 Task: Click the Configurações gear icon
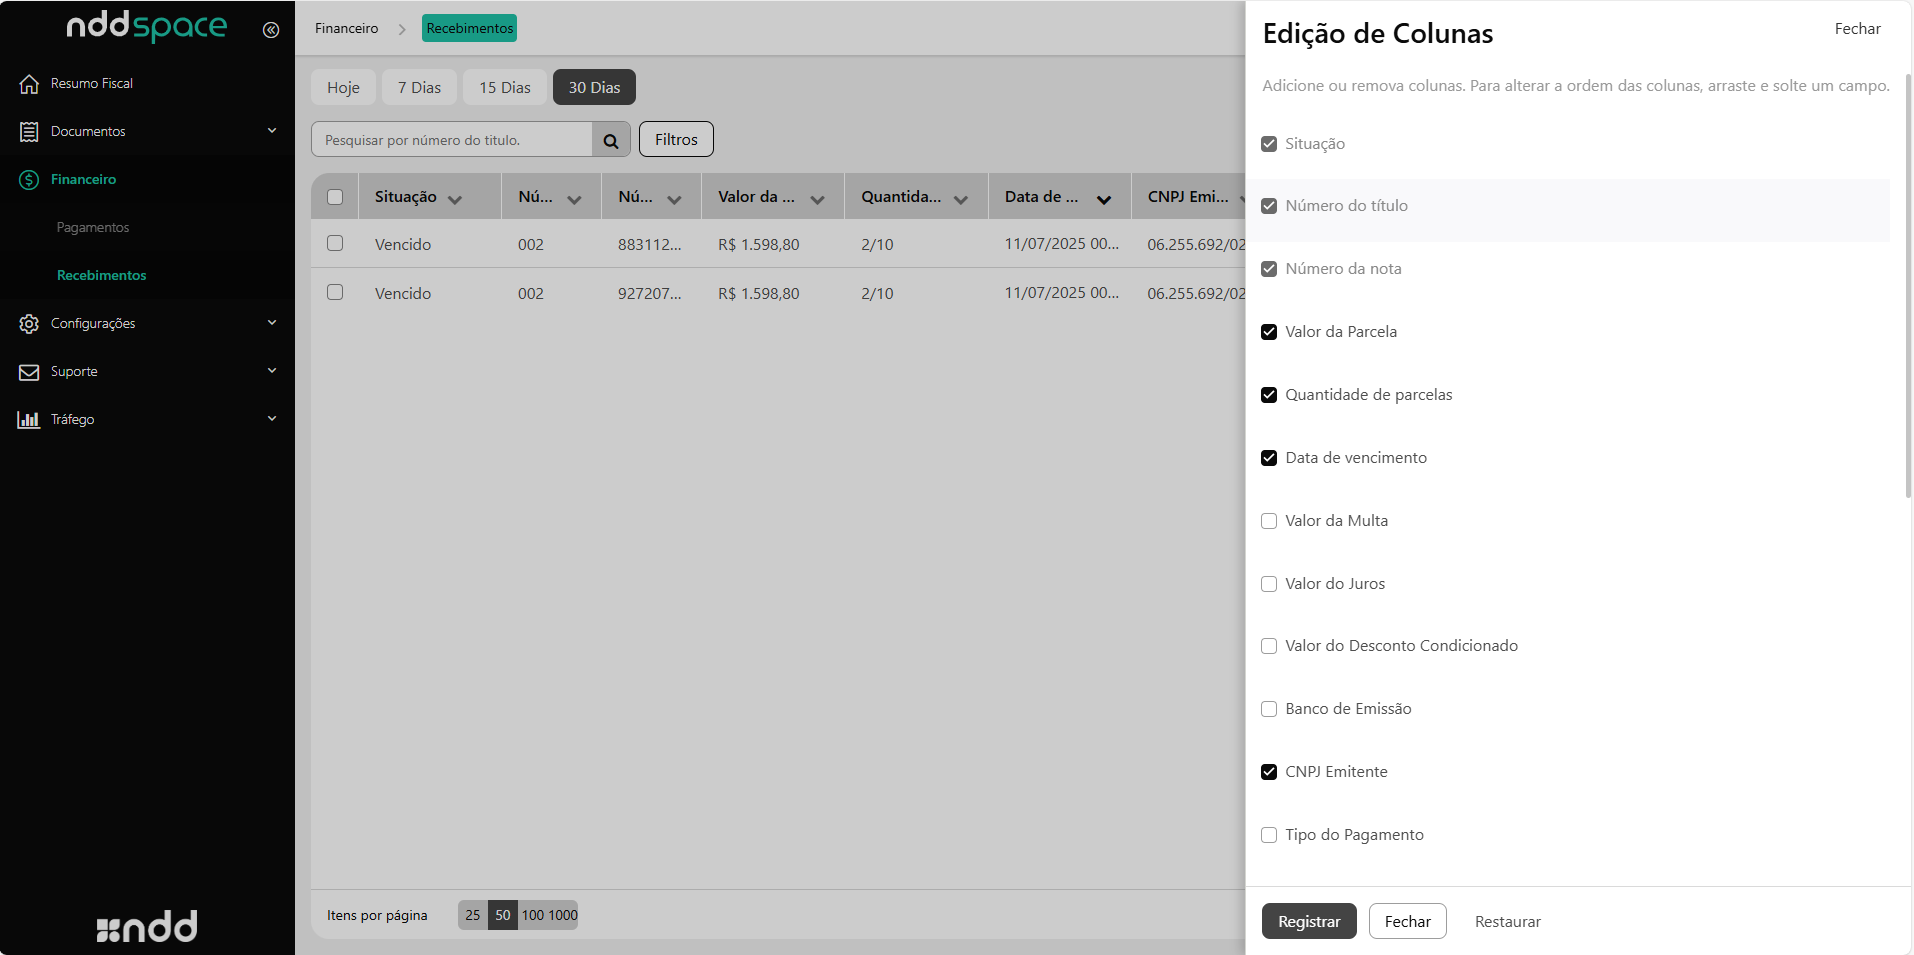[x=29, y=324]
